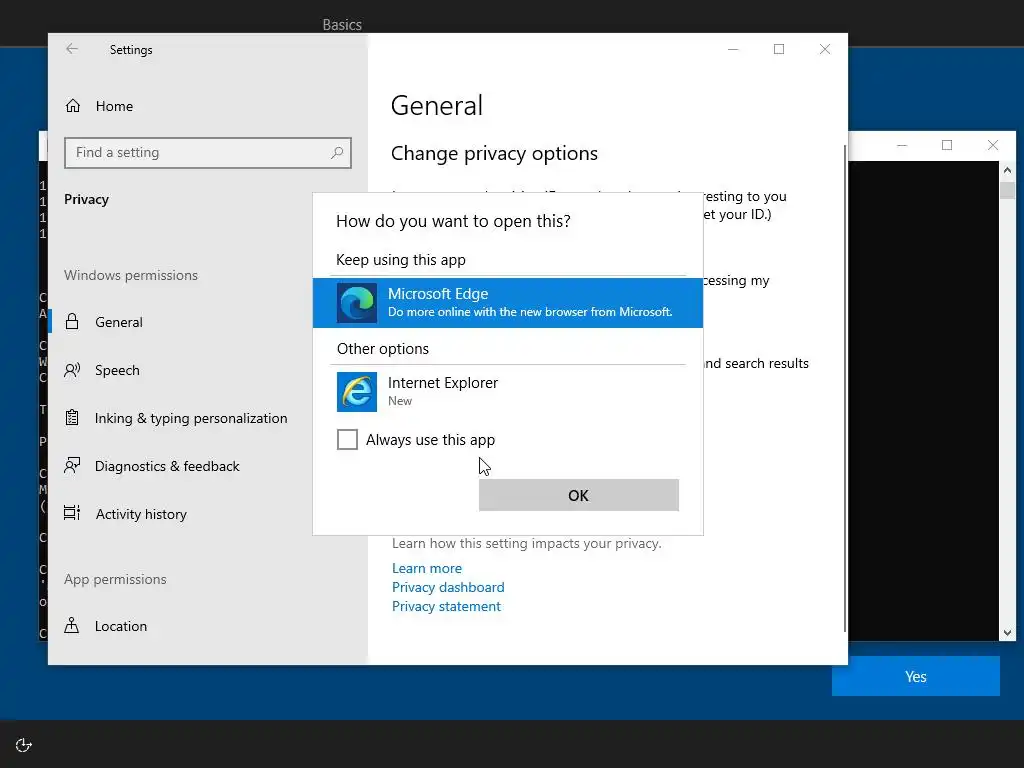
Task: Open the Privacy dashboard link
Action: (x=448, y=587)
